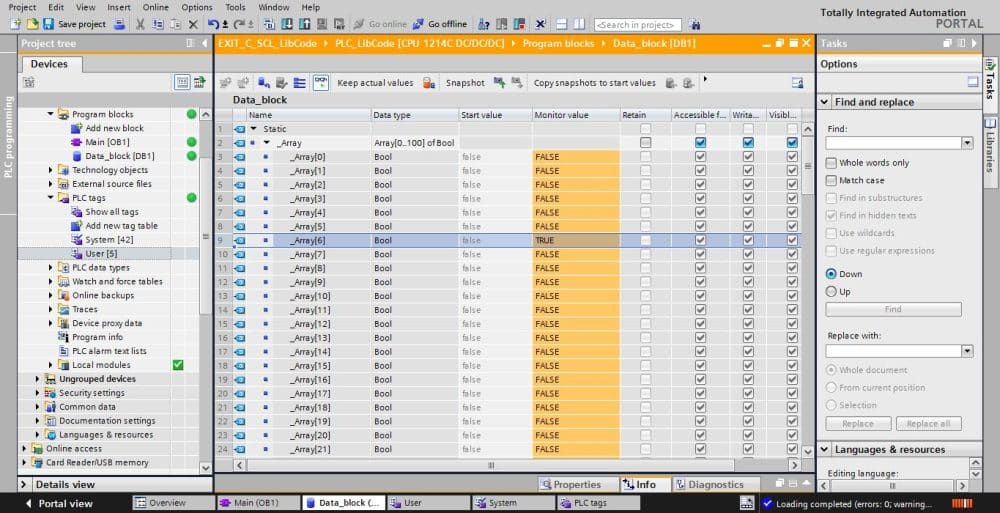Open the Replace with dropdown arrow
1000x513 pixels.
coord(967,351)
